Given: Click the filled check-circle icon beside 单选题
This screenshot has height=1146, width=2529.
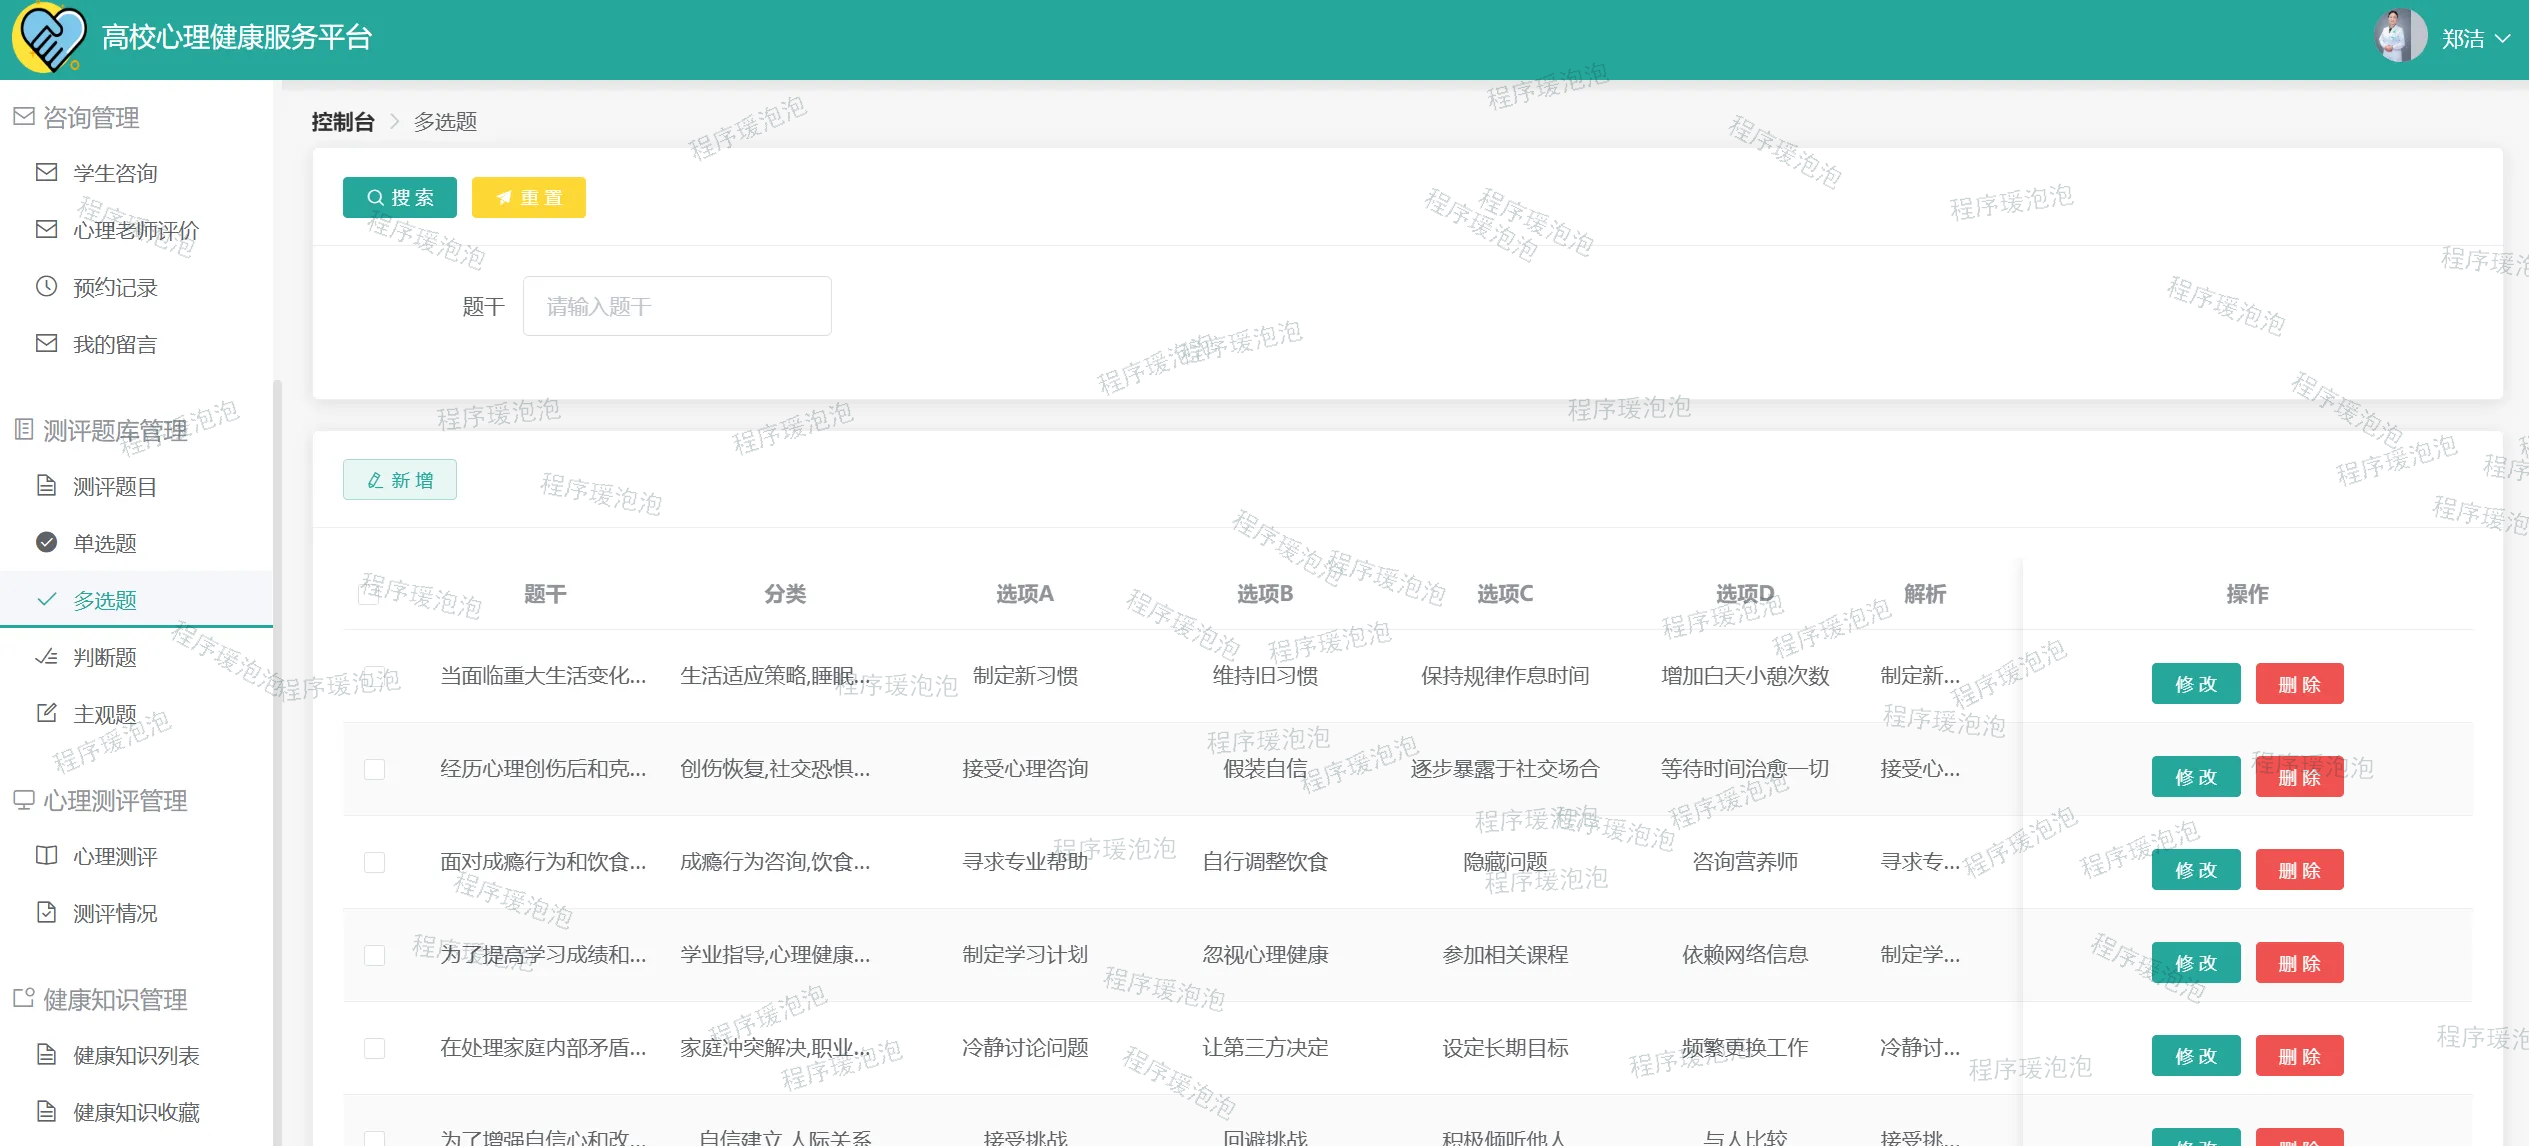Looking at the screenshot, I should 46,542.
